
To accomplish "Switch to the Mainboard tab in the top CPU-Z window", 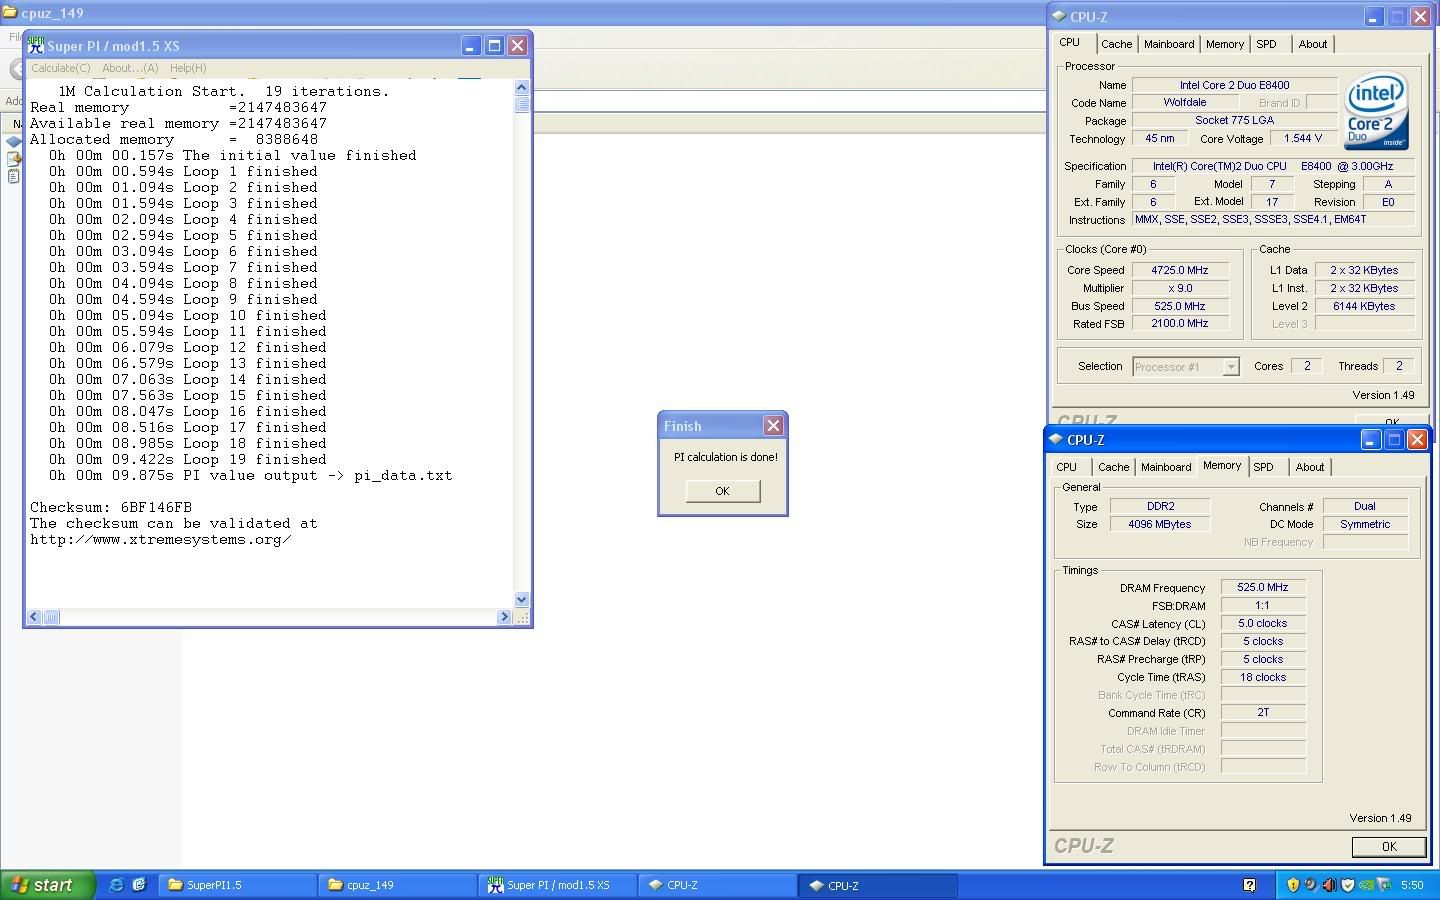I will 1168,44.
